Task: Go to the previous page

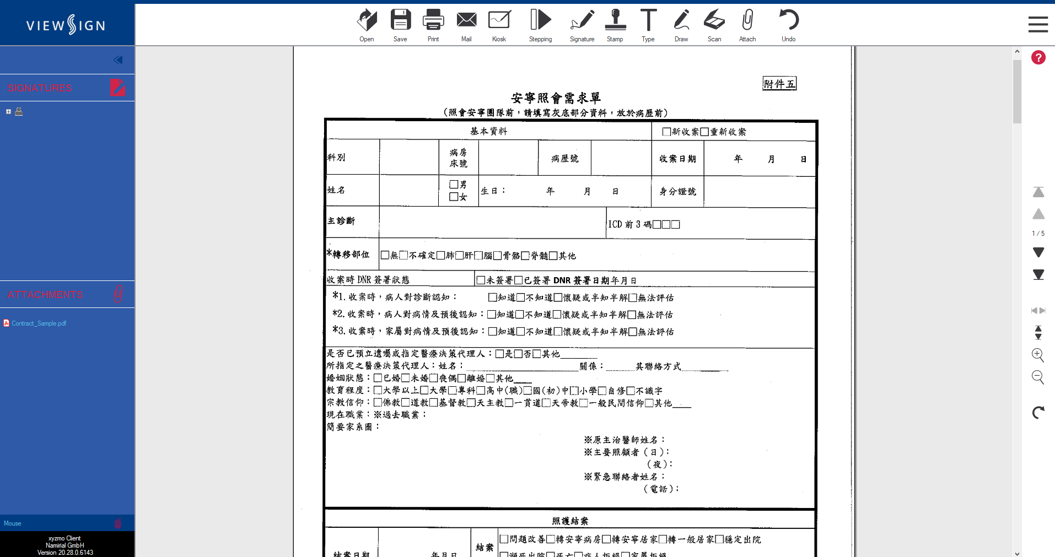Action: tap(1038, 214)
